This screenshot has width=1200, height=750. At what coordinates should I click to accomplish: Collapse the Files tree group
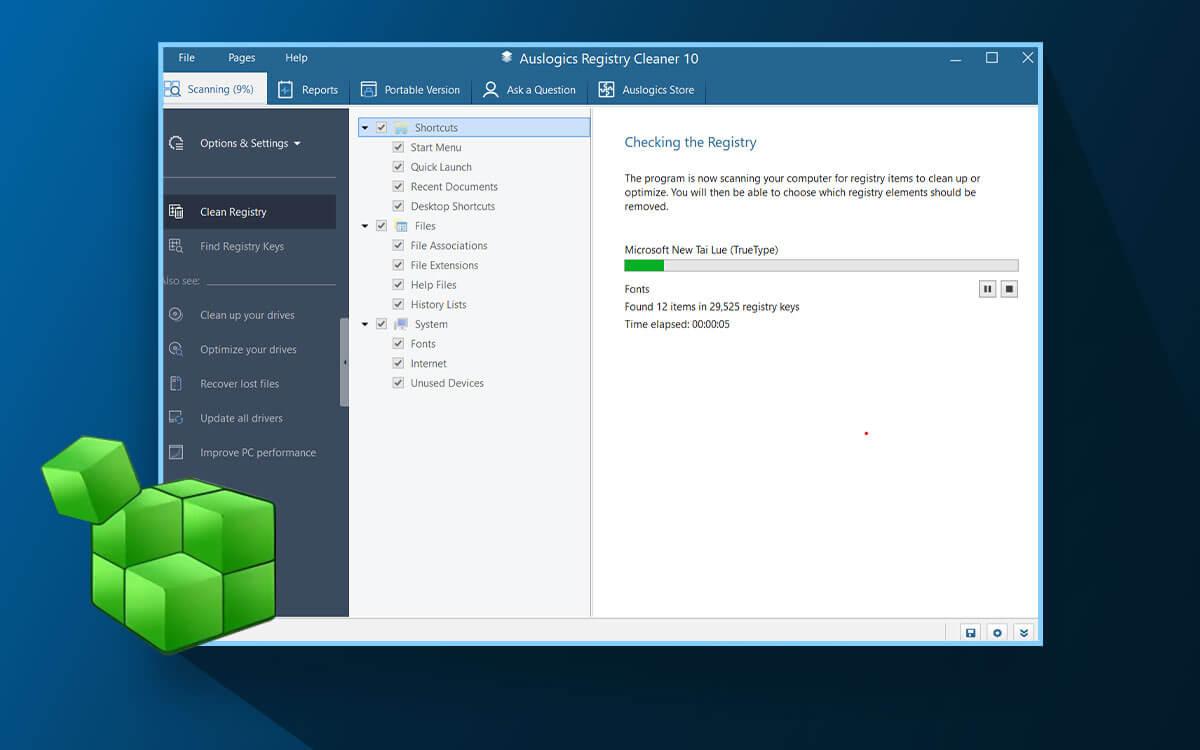coord(365,226)
